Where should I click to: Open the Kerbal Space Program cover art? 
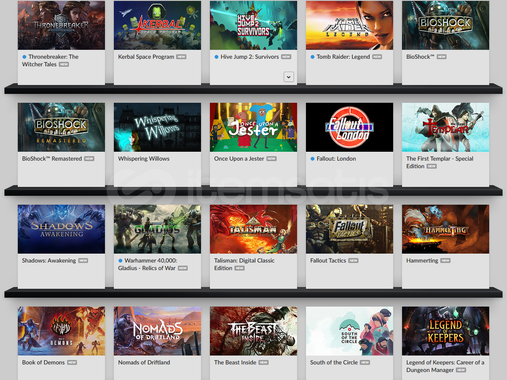[x=157, y=25]
